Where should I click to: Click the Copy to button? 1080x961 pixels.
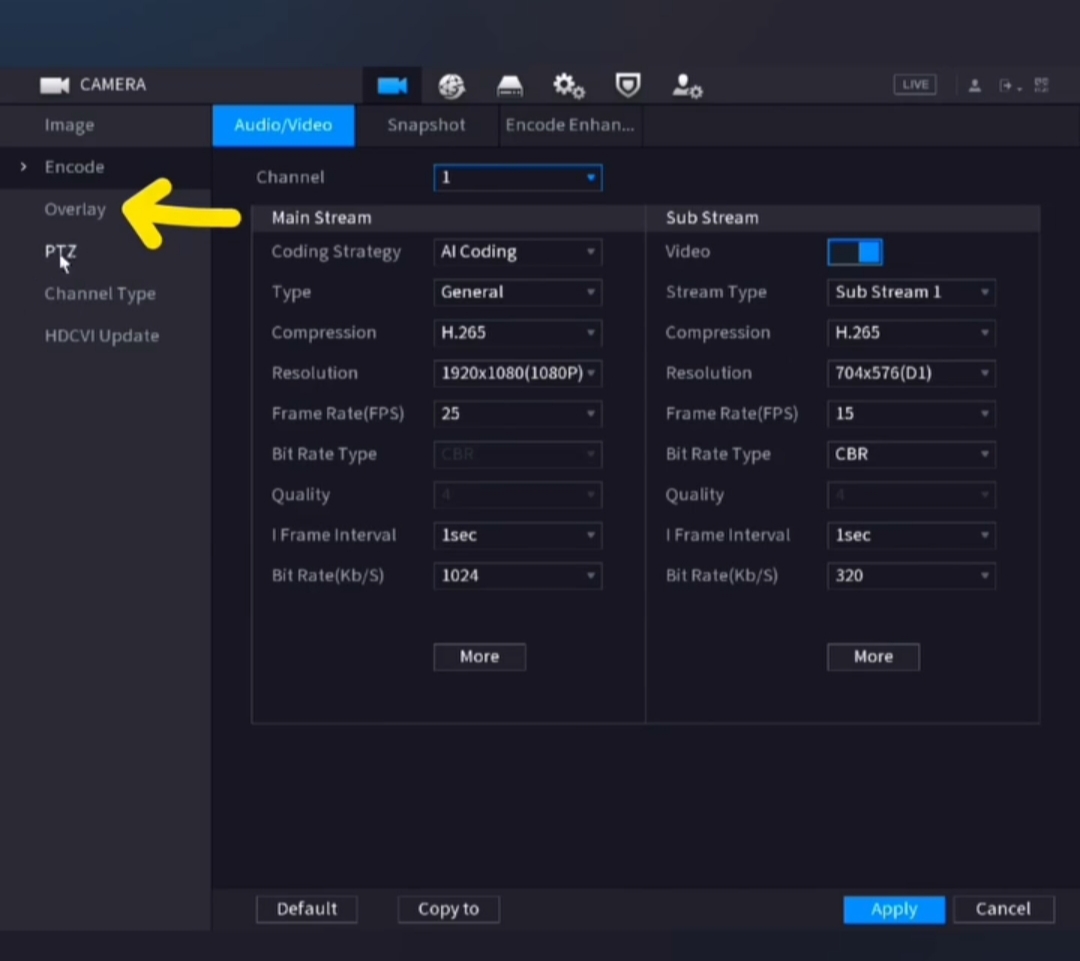pos(448,909)
